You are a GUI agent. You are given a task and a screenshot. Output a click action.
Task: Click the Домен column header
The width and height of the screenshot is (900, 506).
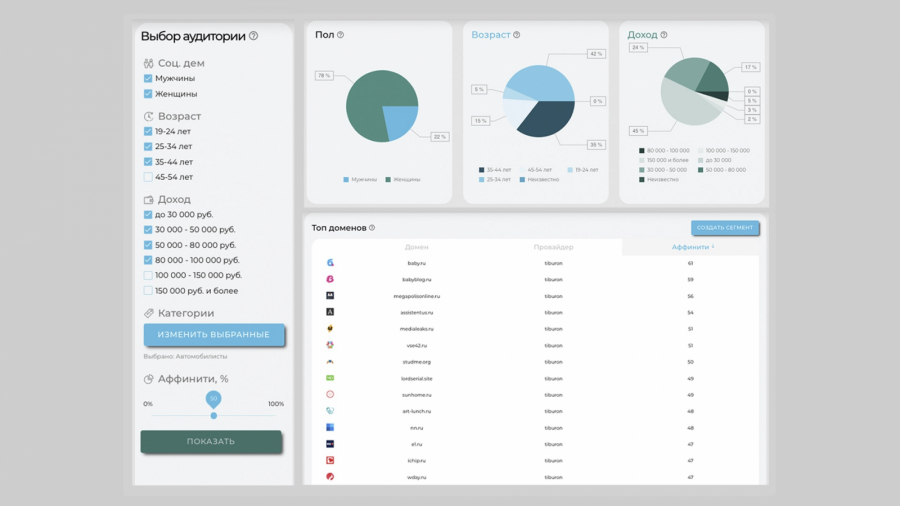(x=416, y=247)
